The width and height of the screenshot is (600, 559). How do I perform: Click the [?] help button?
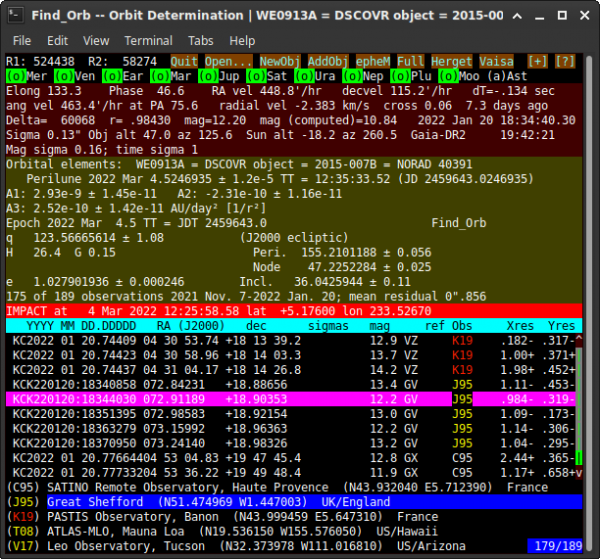[565, 61]
